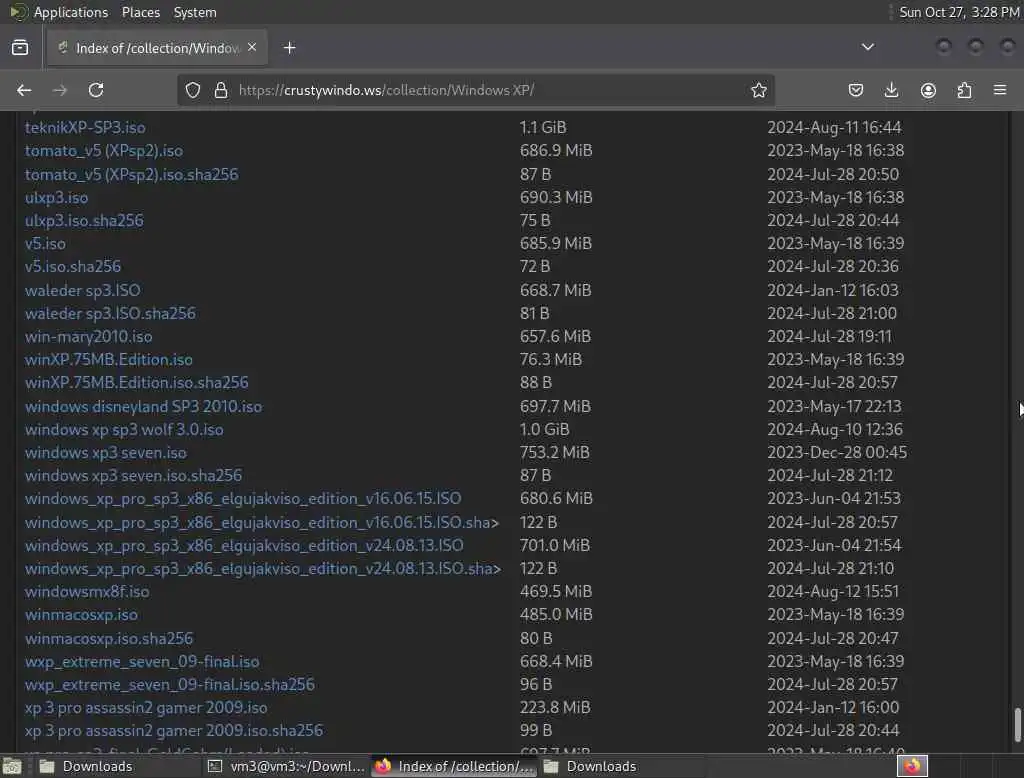Download v5.iso file
Image resolution: width=1024 pixels, height=778 pixels.
click(x=45, y=244)
